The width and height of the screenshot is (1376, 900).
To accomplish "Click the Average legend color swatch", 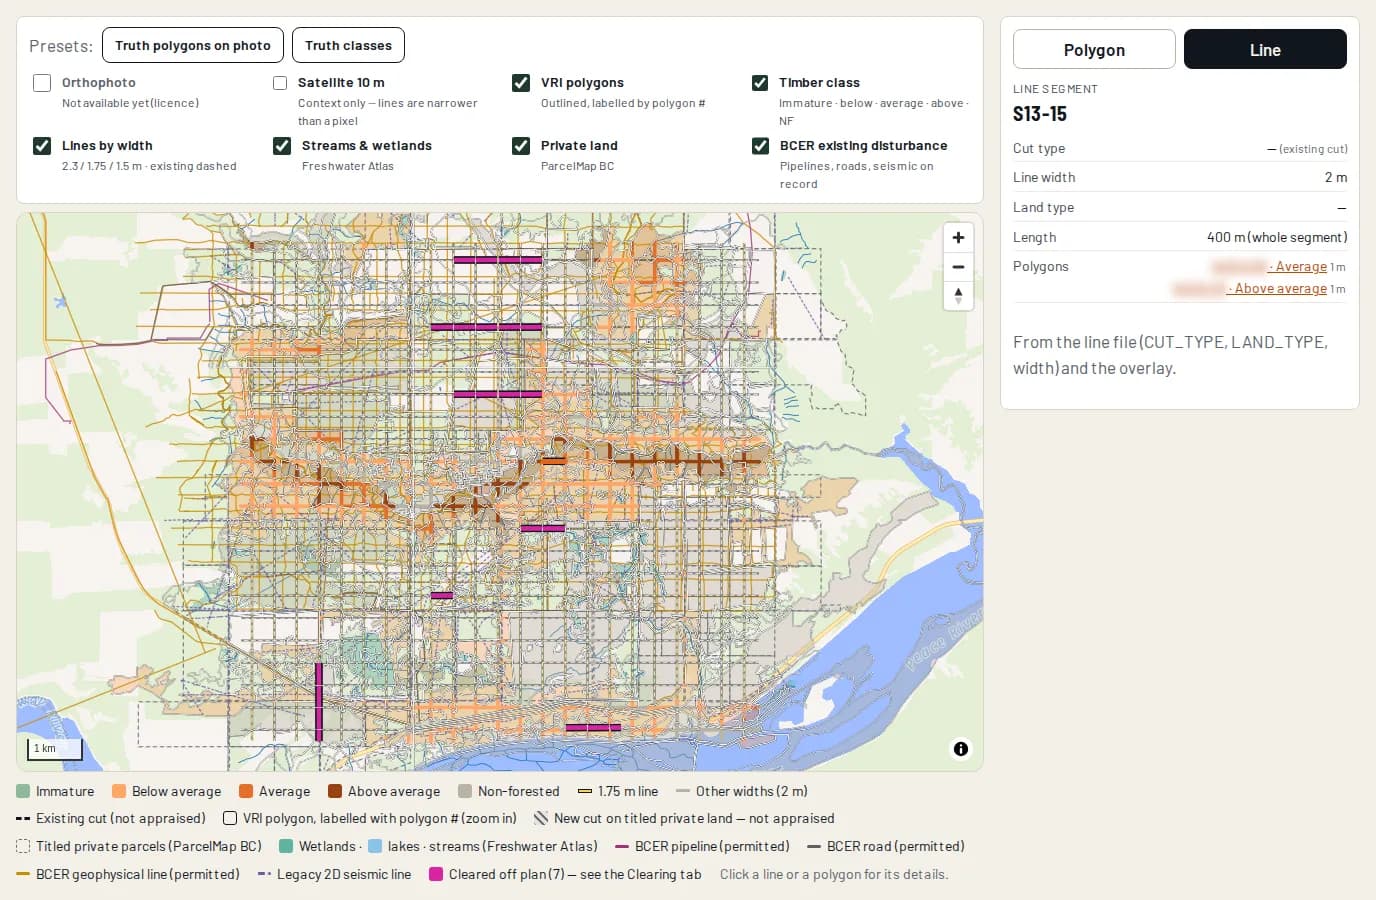I will (246, 791).
